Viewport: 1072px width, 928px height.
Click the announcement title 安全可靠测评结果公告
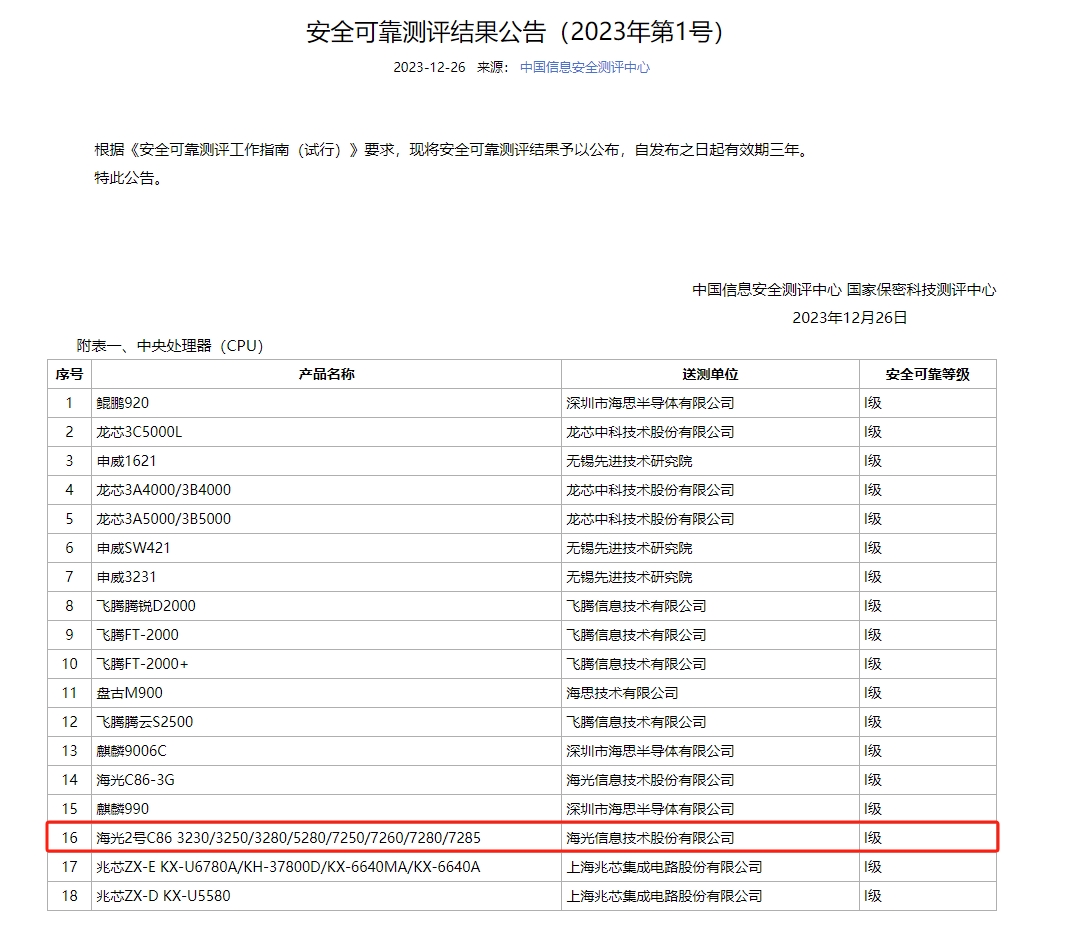click(514, 31)
